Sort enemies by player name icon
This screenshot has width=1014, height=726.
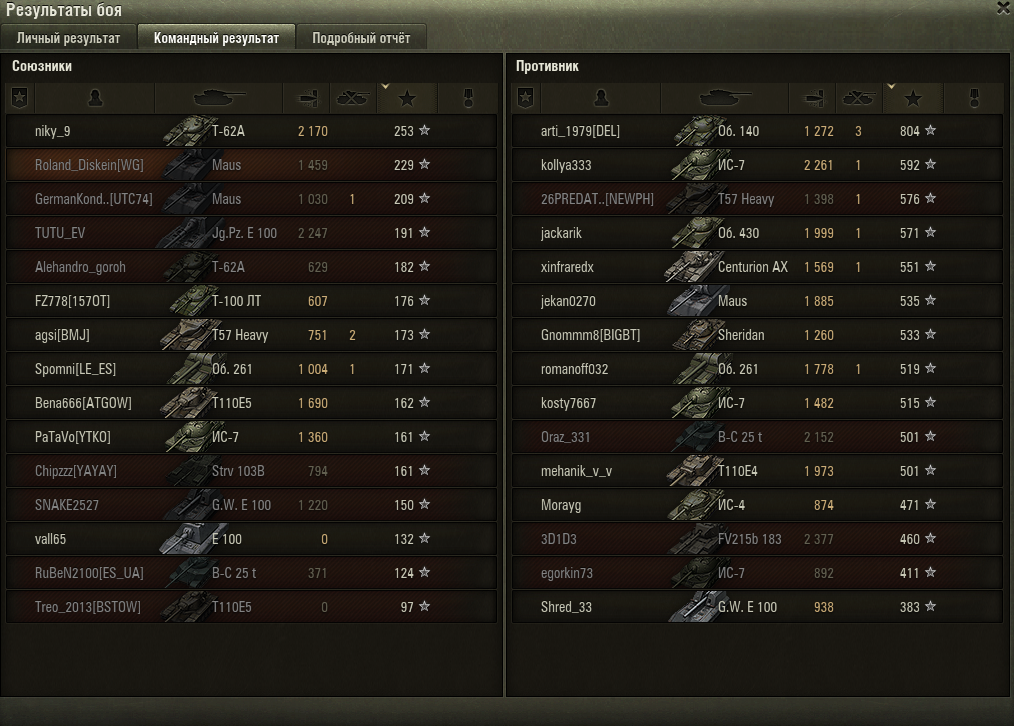pyautogui.click(x=601, y=98)
